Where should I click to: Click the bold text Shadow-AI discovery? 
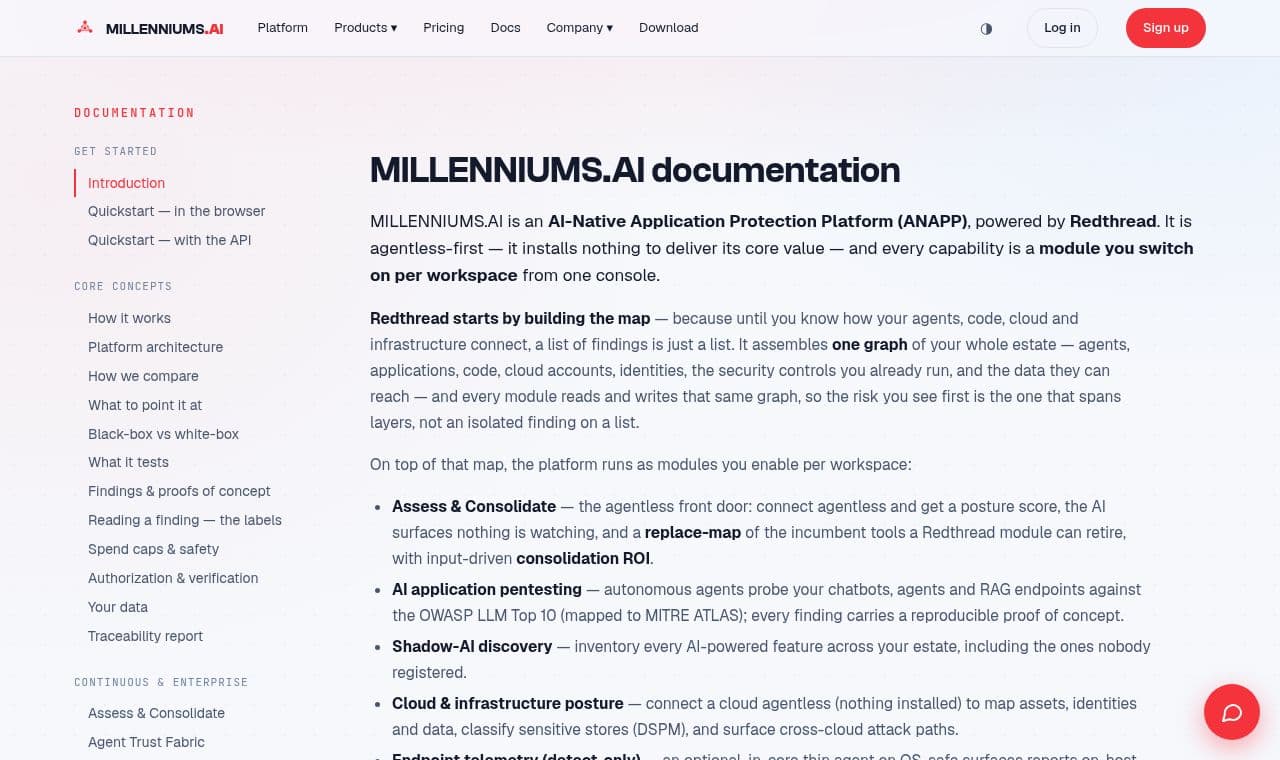point(472,646)
